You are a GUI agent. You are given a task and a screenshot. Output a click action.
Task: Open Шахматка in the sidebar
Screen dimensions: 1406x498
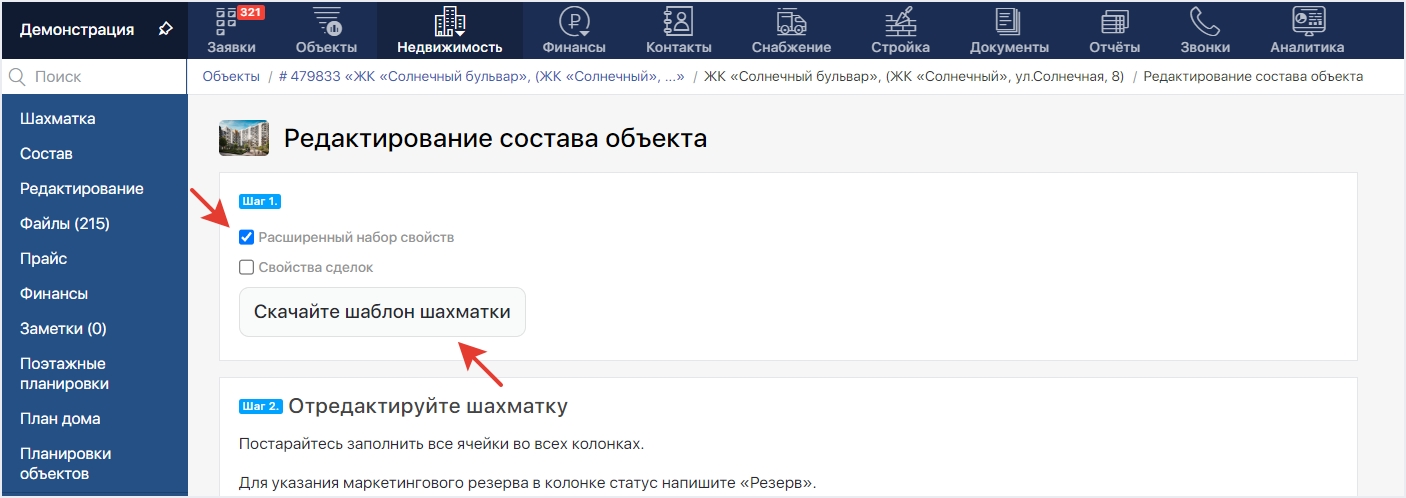[58, 119]
